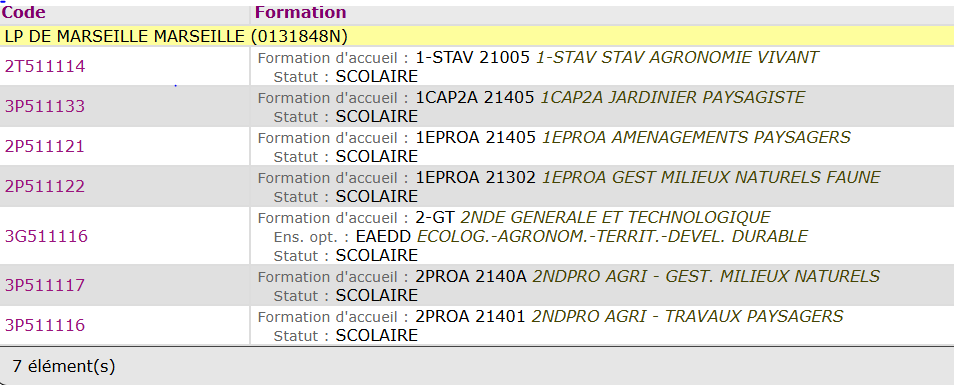The height and width of the screenshot is (385, 954).
Task: Click SCOLAIRE status in the 3P511116 row
Action: pyautogui.click(x=377, y=335)
